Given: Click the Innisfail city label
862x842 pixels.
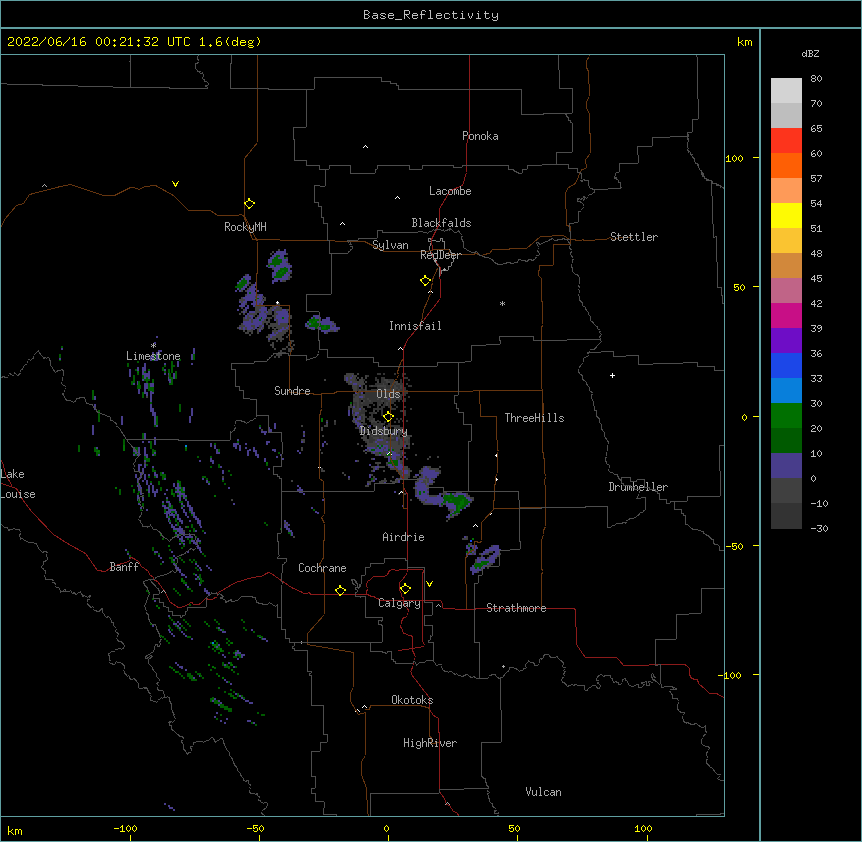Looking at the screenshot, I should coord(415,326).
